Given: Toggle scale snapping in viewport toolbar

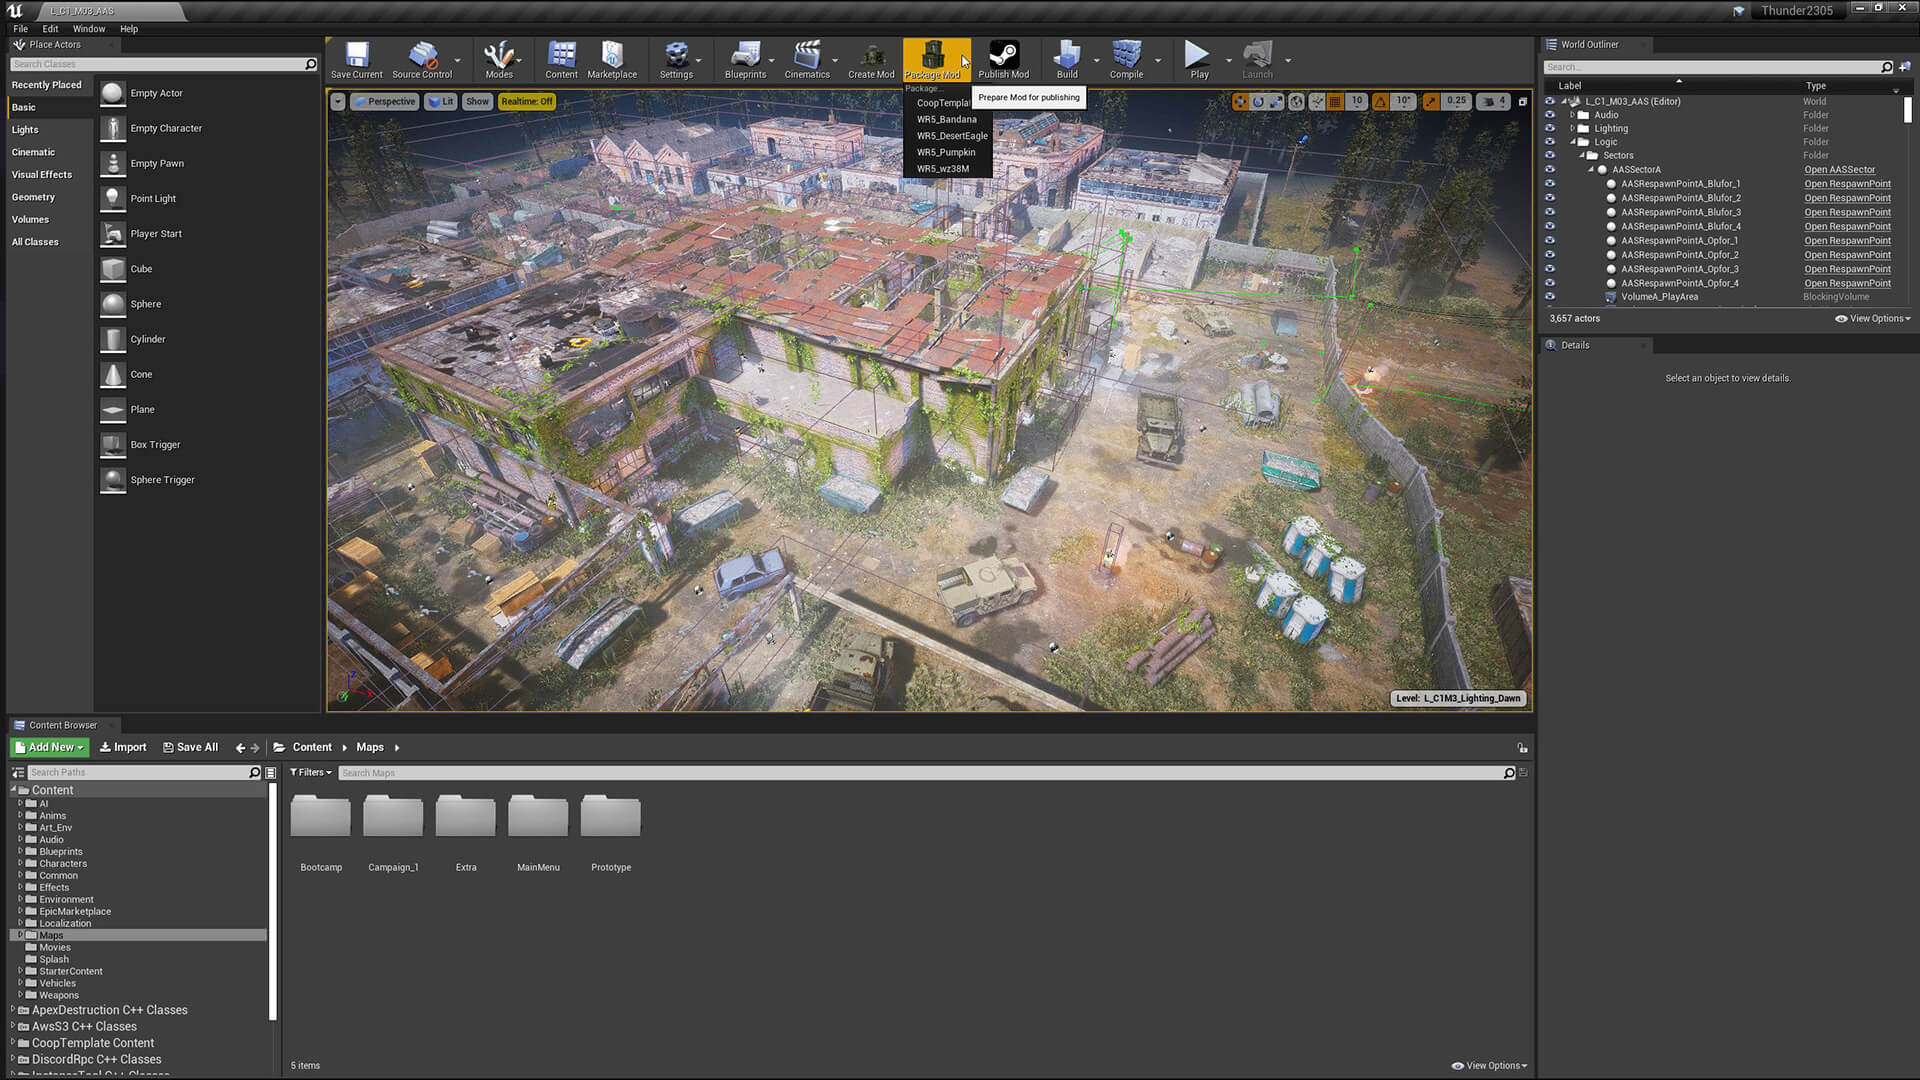Looking at the screenshot, I should [x=1431, y=101].
